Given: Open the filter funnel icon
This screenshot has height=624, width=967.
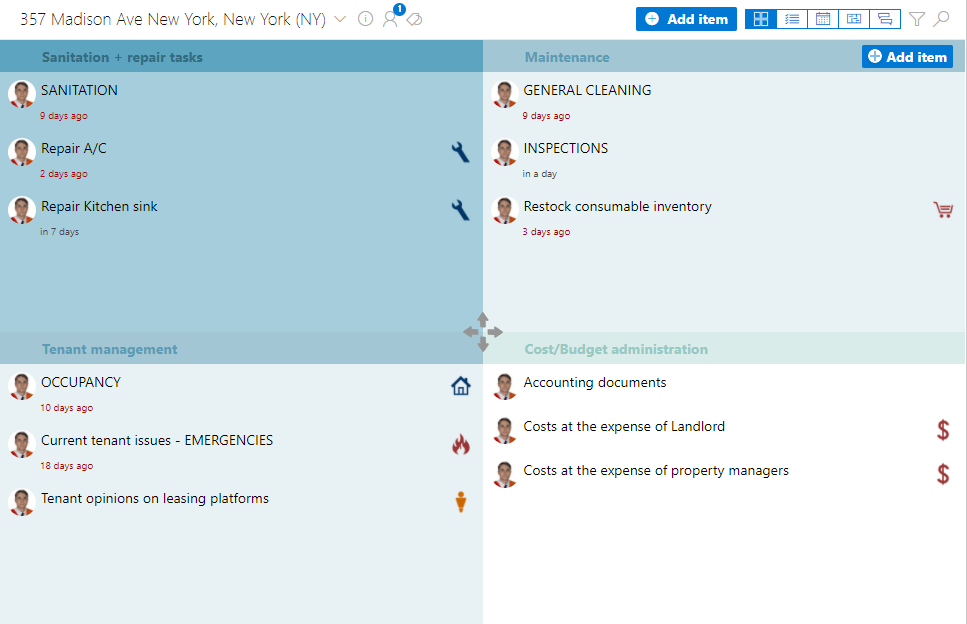Looking at the screenshot, I should (x=916, y=19).
